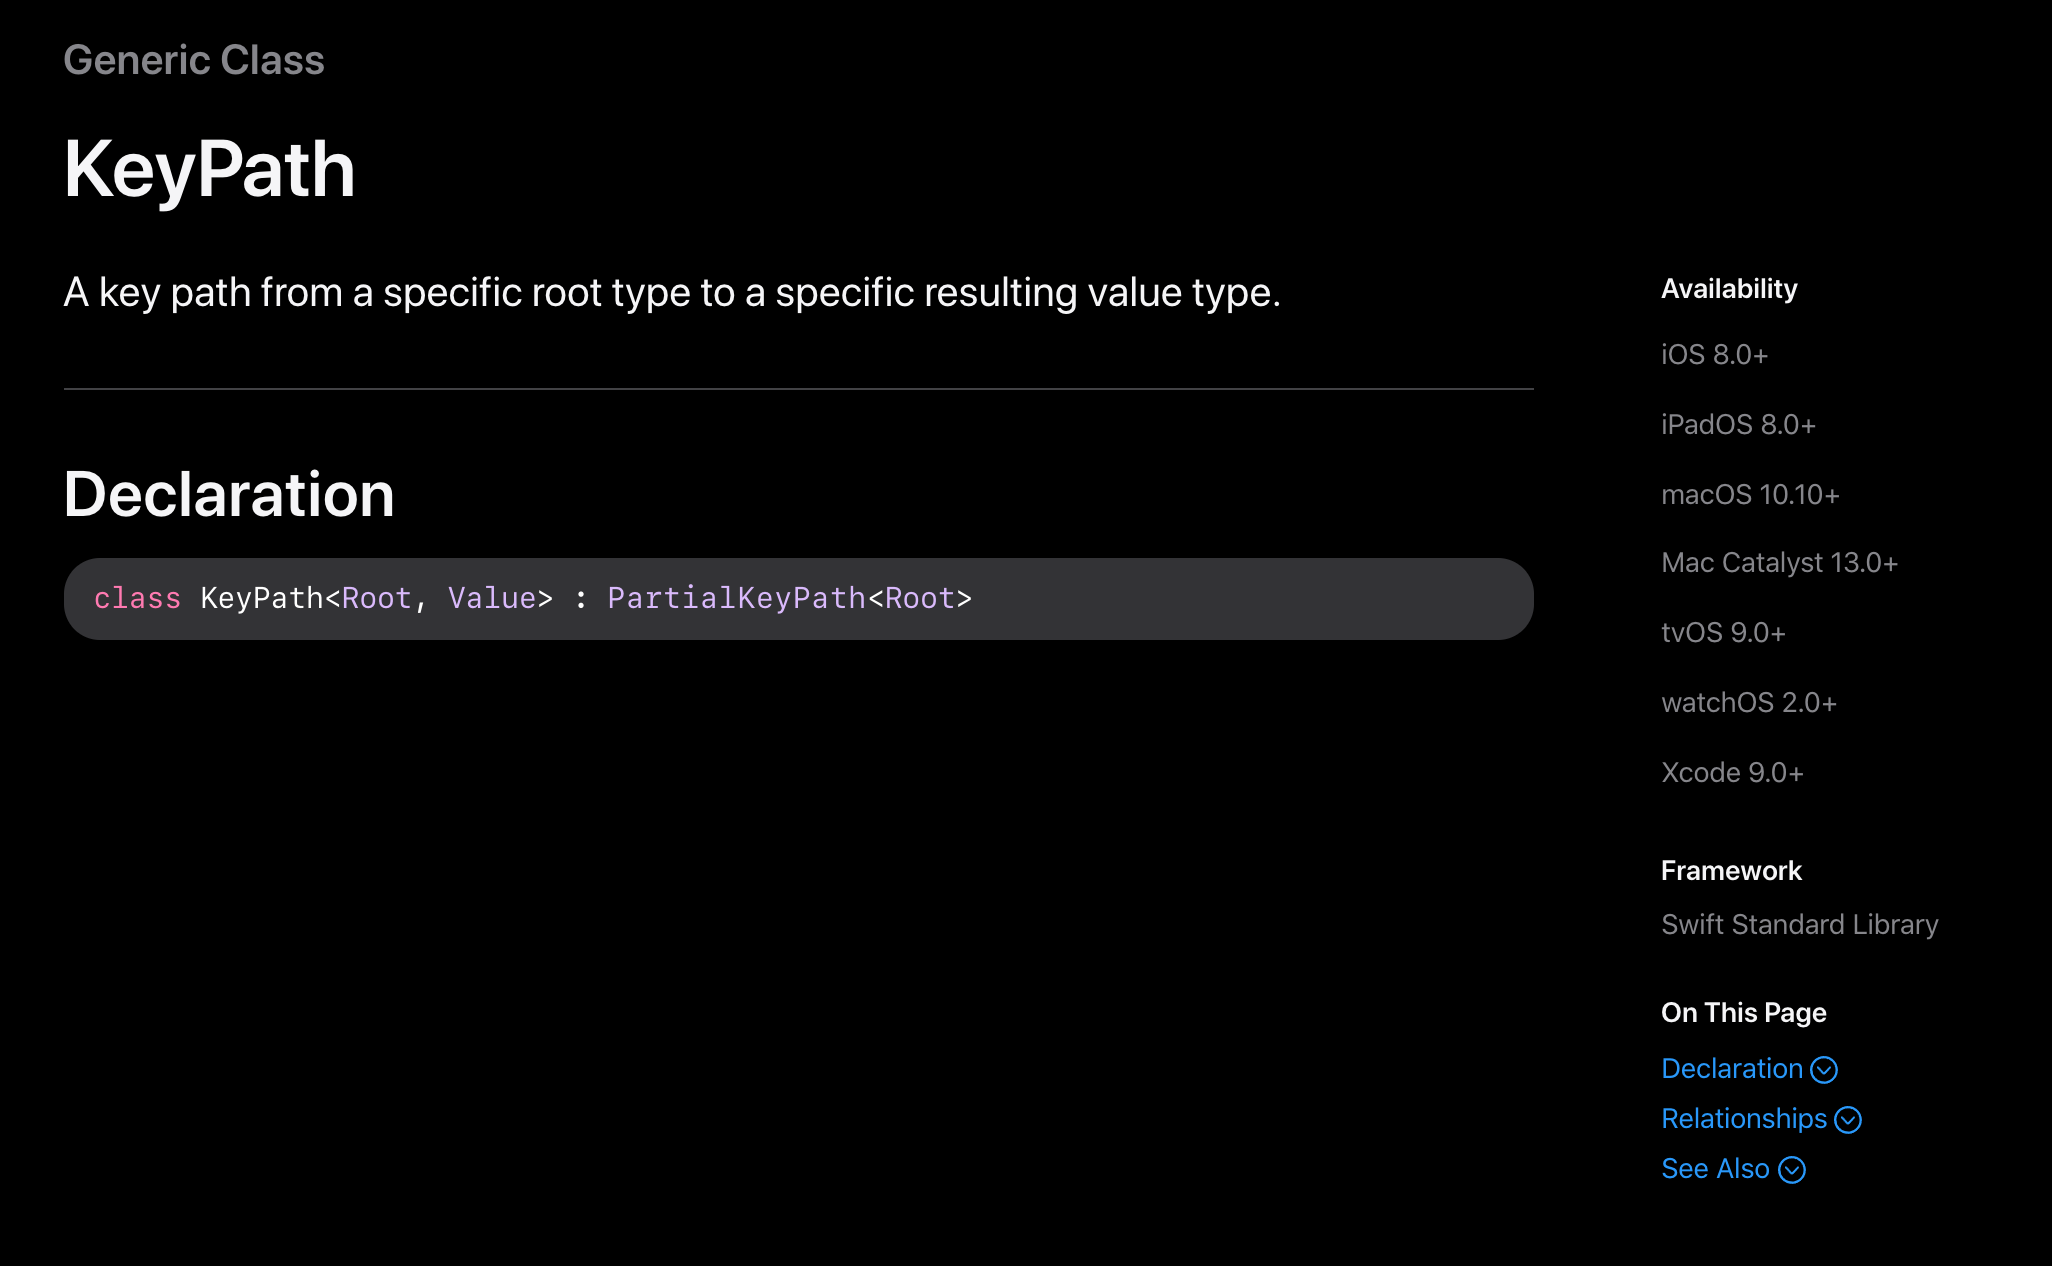Click the circled chevron icon next to Relationships

click(1848, 1120)
